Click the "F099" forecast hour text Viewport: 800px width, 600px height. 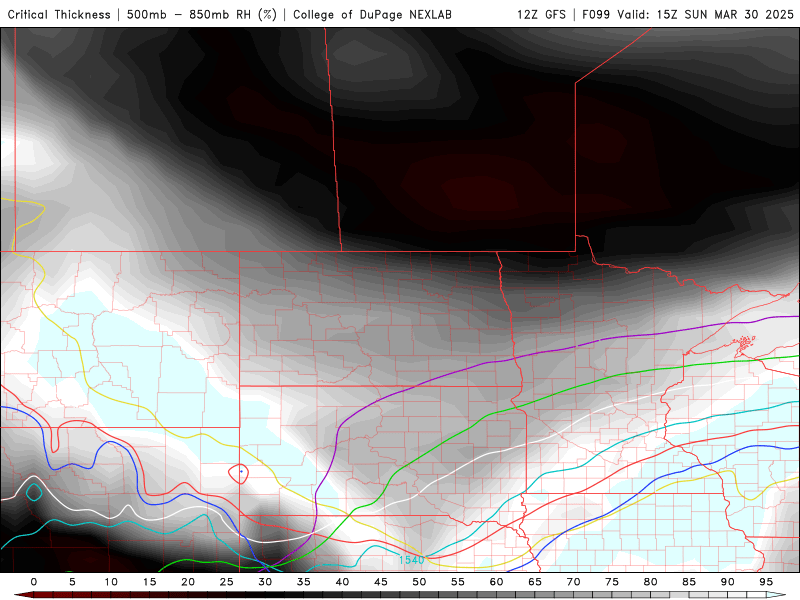(596, 14)
